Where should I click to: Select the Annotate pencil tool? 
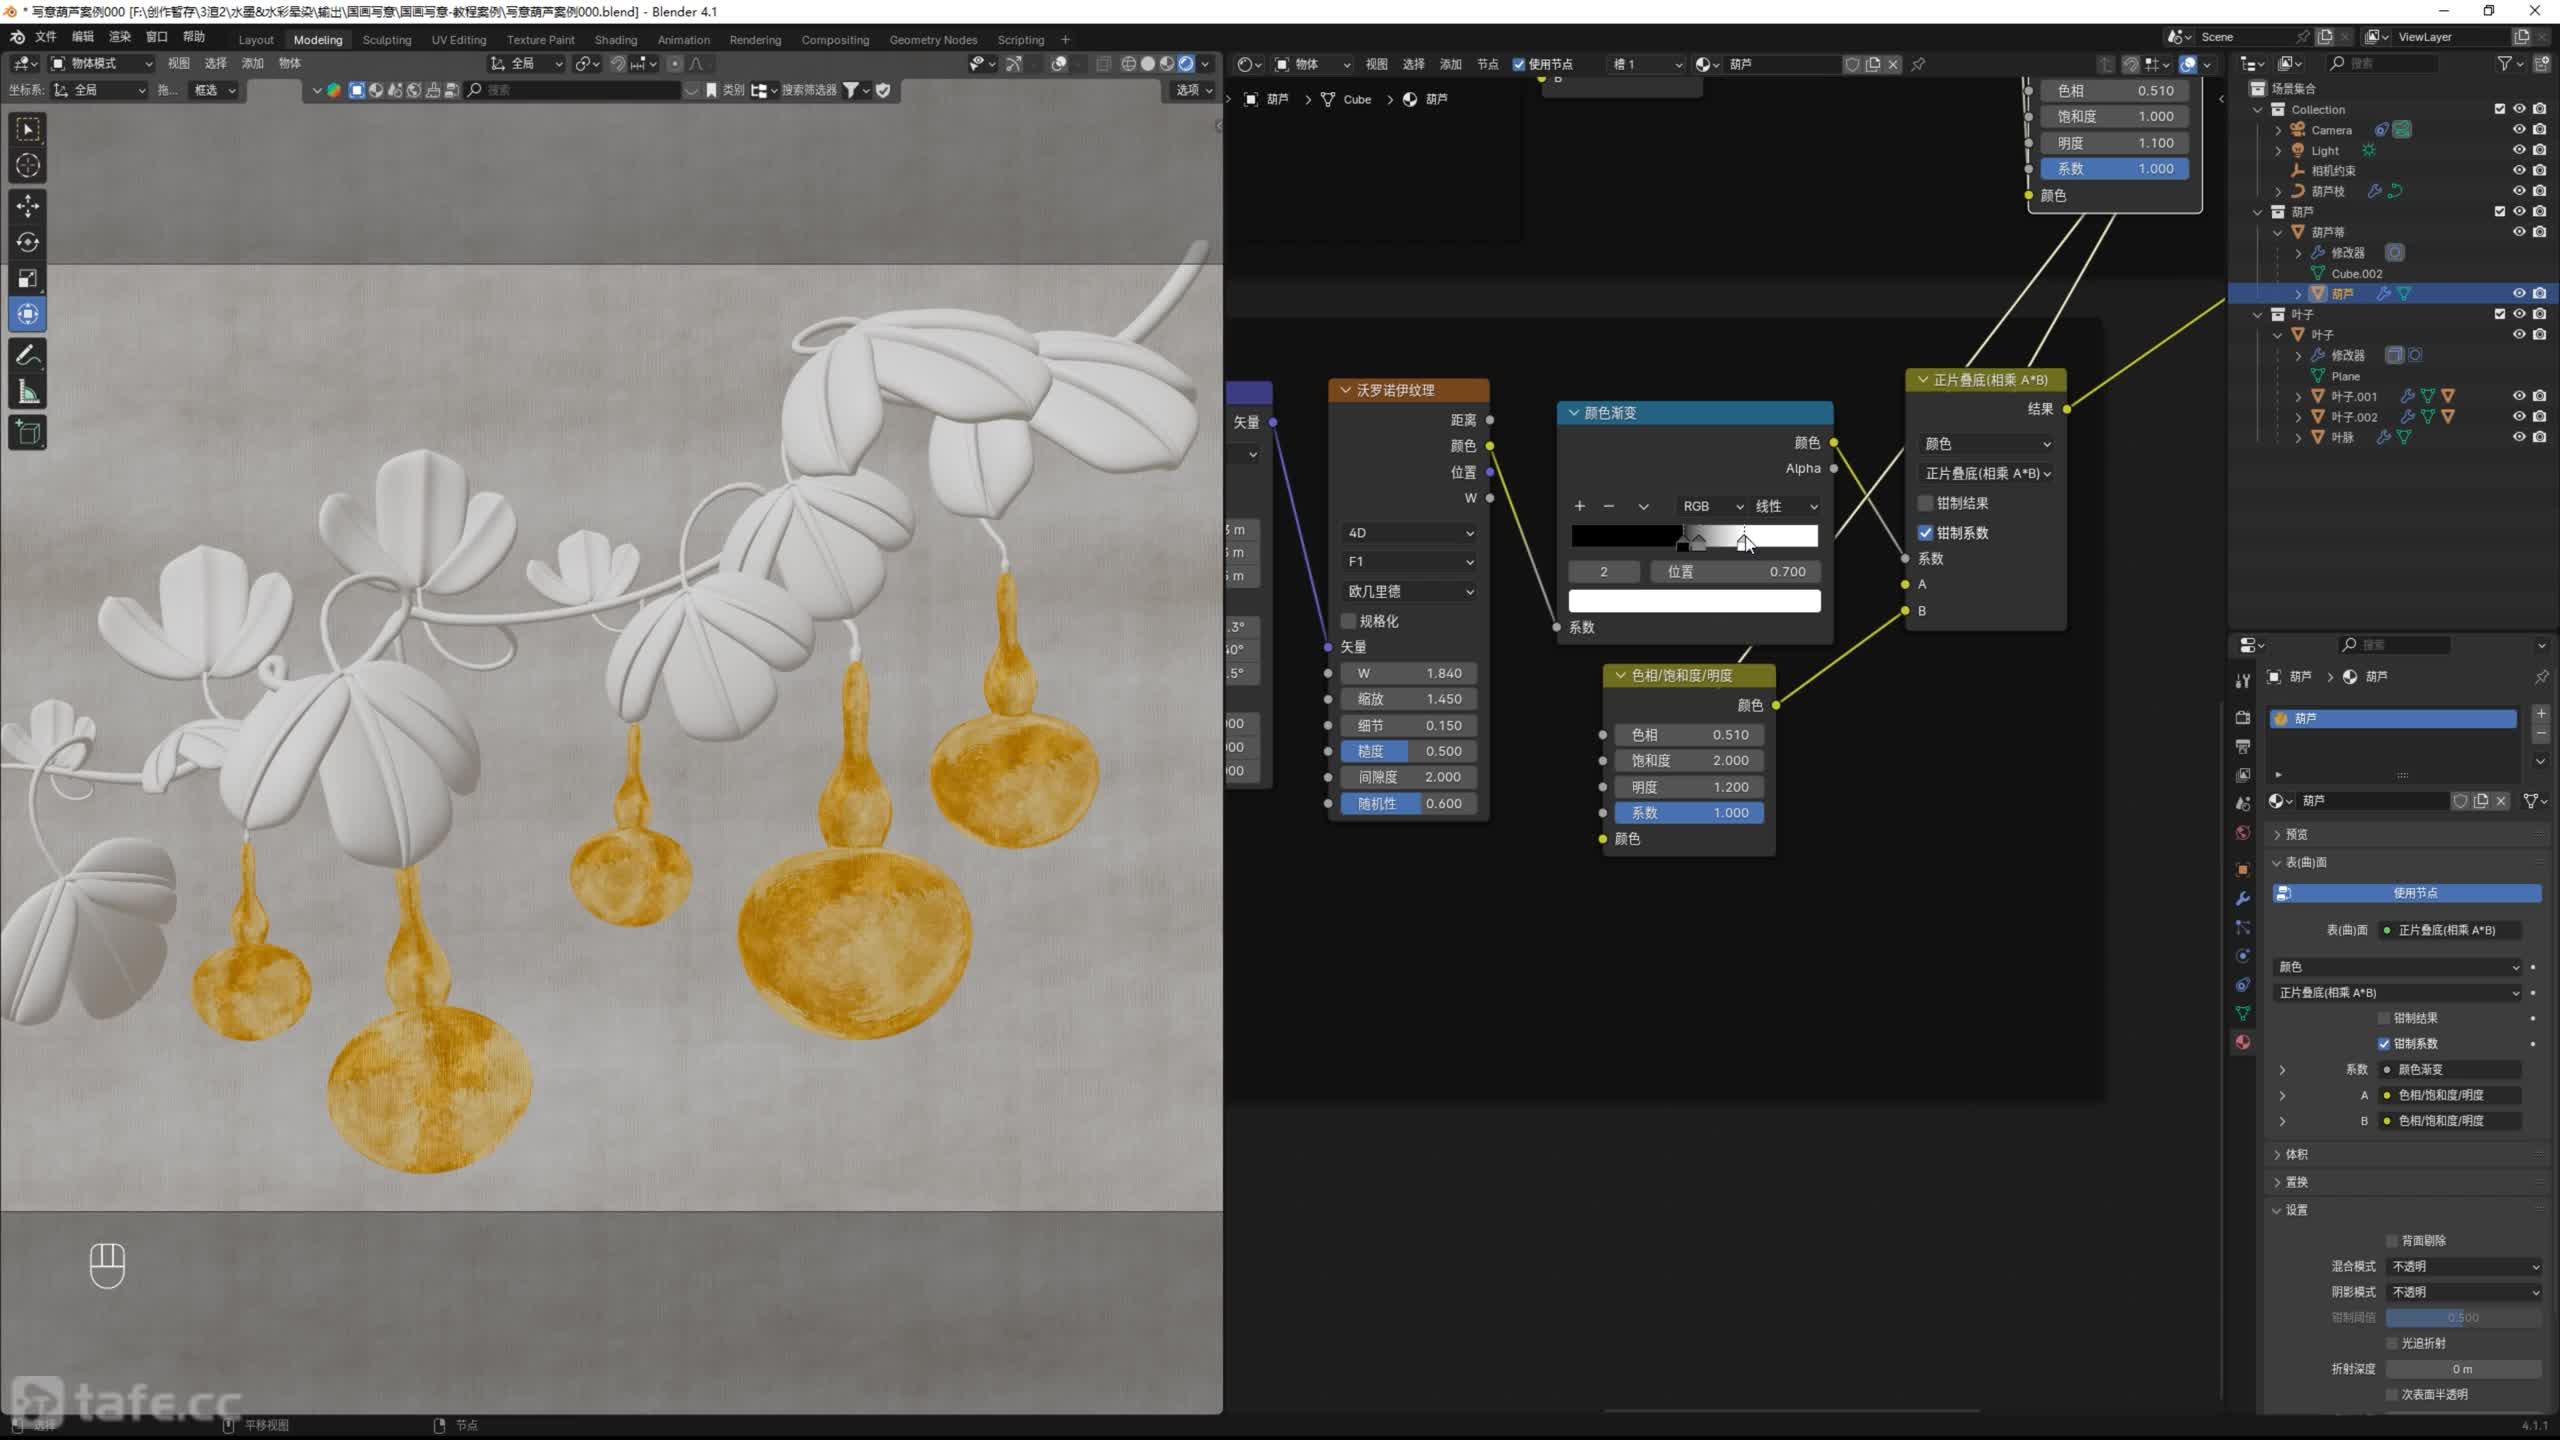coord(28,355)
